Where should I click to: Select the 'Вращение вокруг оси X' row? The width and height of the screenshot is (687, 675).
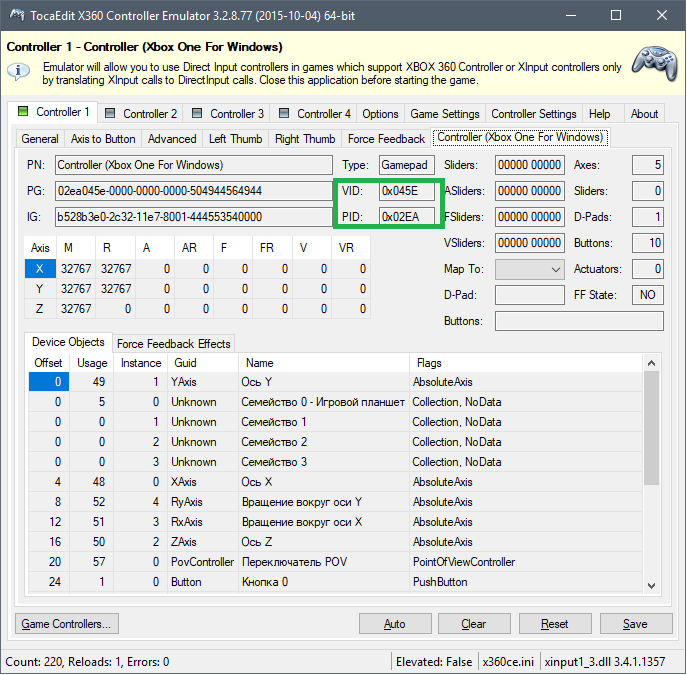[x=336, y=522]
